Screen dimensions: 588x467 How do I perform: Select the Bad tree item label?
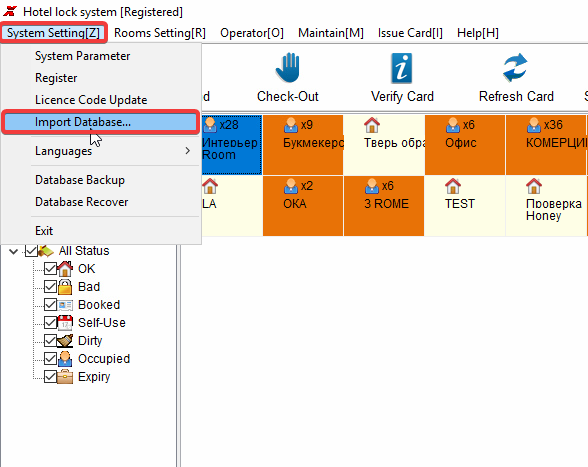click(x=89, y=287)
